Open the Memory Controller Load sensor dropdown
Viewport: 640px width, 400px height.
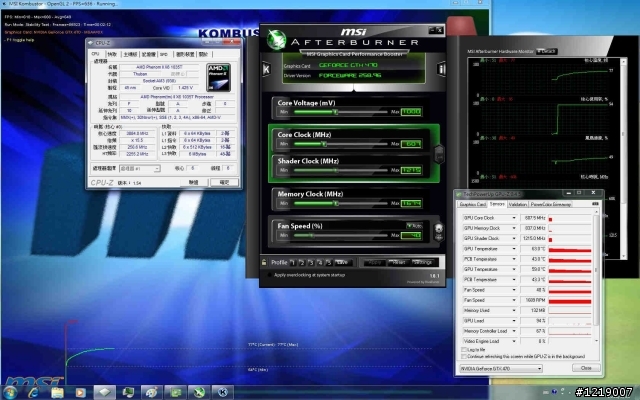[x=514, y=331]
